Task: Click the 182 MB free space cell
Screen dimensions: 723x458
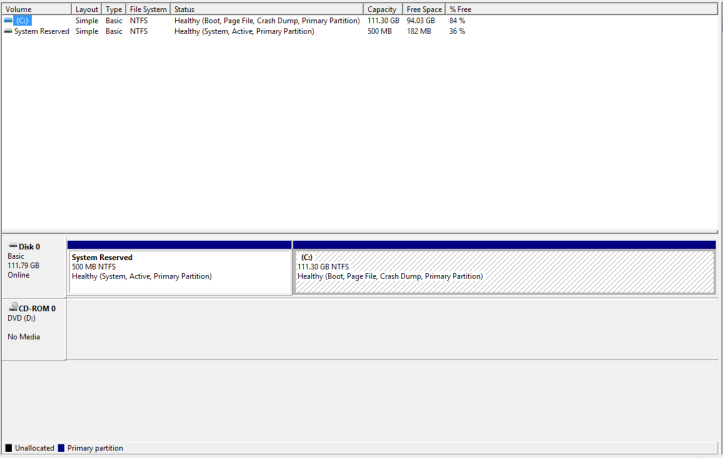Action: [419, 31]
